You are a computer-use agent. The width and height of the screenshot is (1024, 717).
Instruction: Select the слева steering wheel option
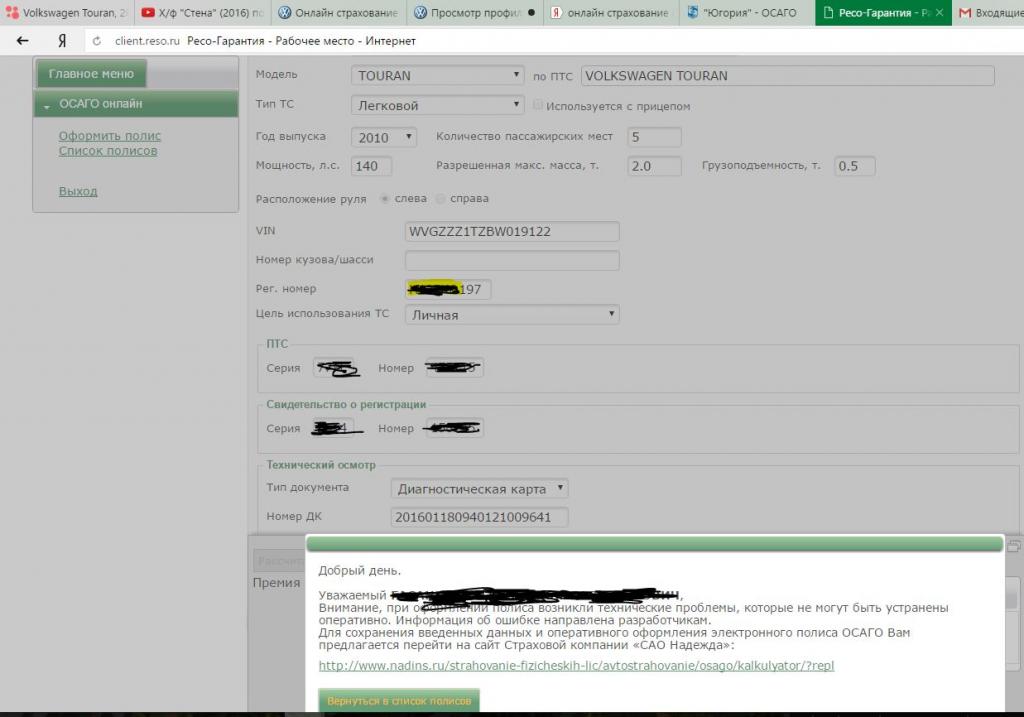[385, 199]
